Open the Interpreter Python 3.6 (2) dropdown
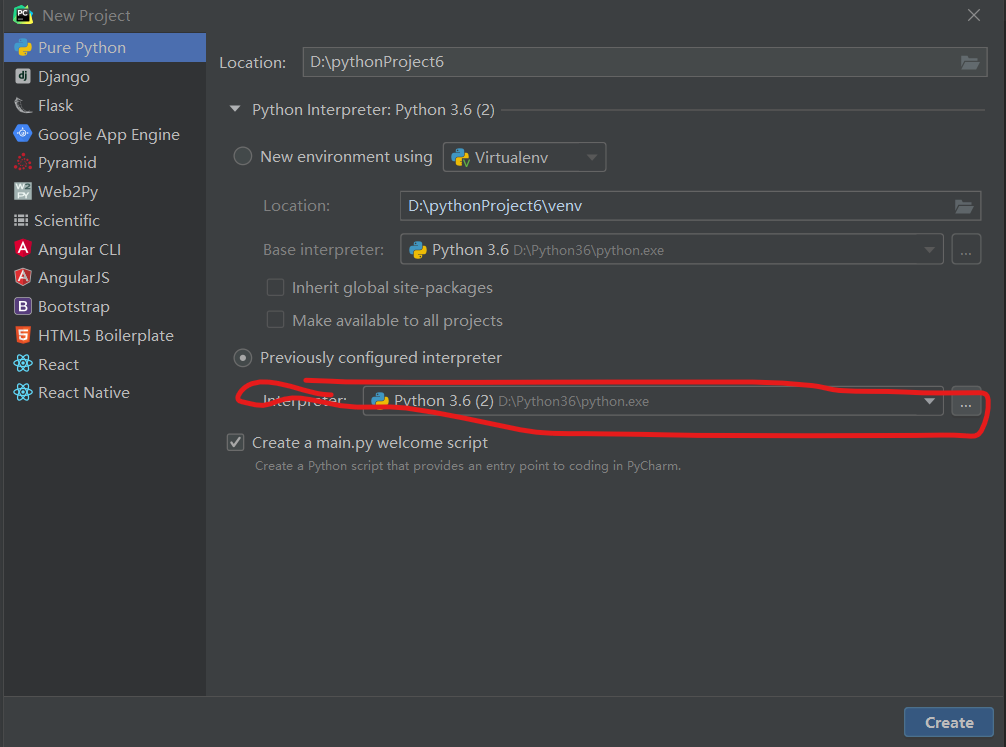1006x747 pixels. [x=653, y=401]
